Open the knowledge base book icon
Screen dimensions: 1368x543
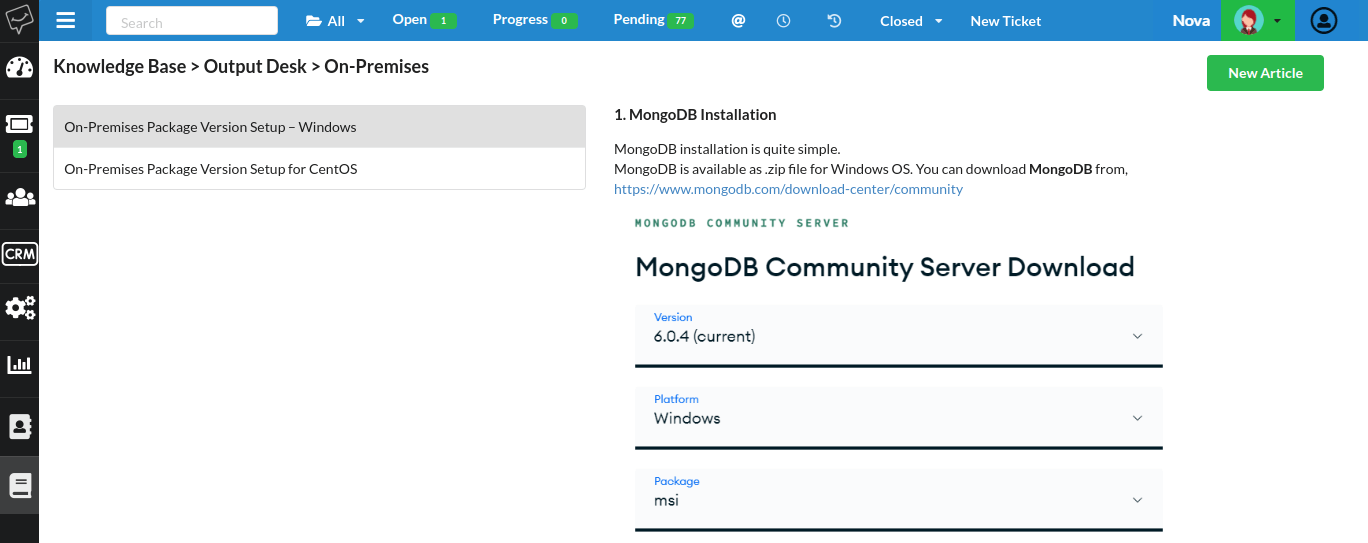tap(19, 486)
